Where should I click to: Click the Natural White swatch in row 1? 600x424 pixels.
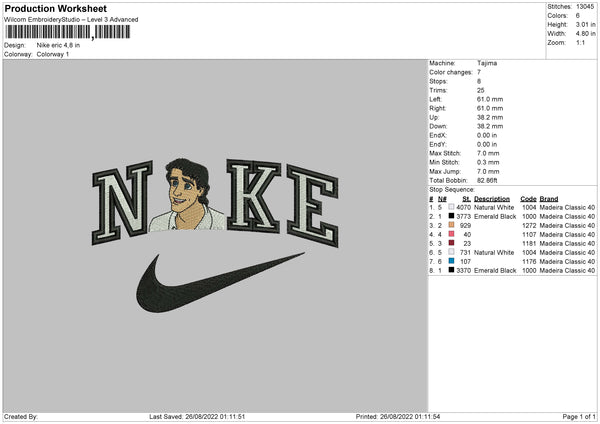coord(451,207)
